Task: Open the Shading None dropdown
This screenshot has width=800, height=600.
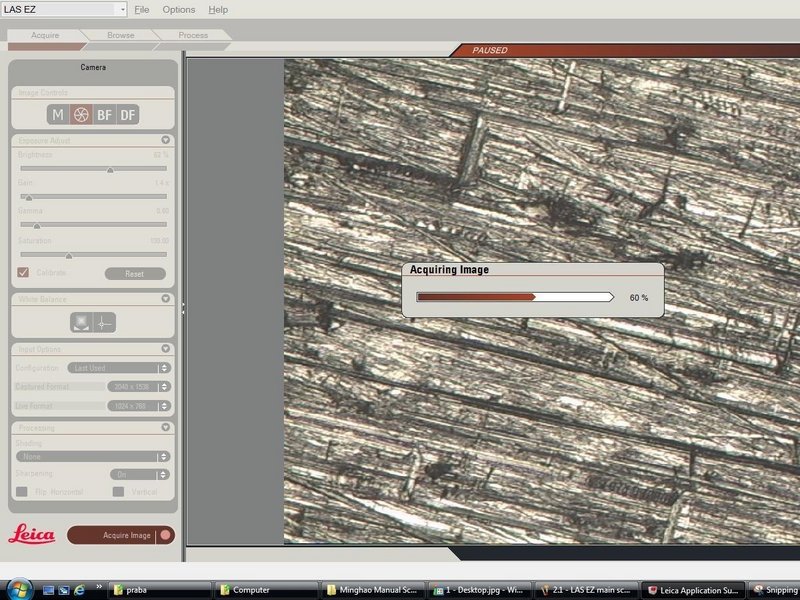Action: (93, 457)
